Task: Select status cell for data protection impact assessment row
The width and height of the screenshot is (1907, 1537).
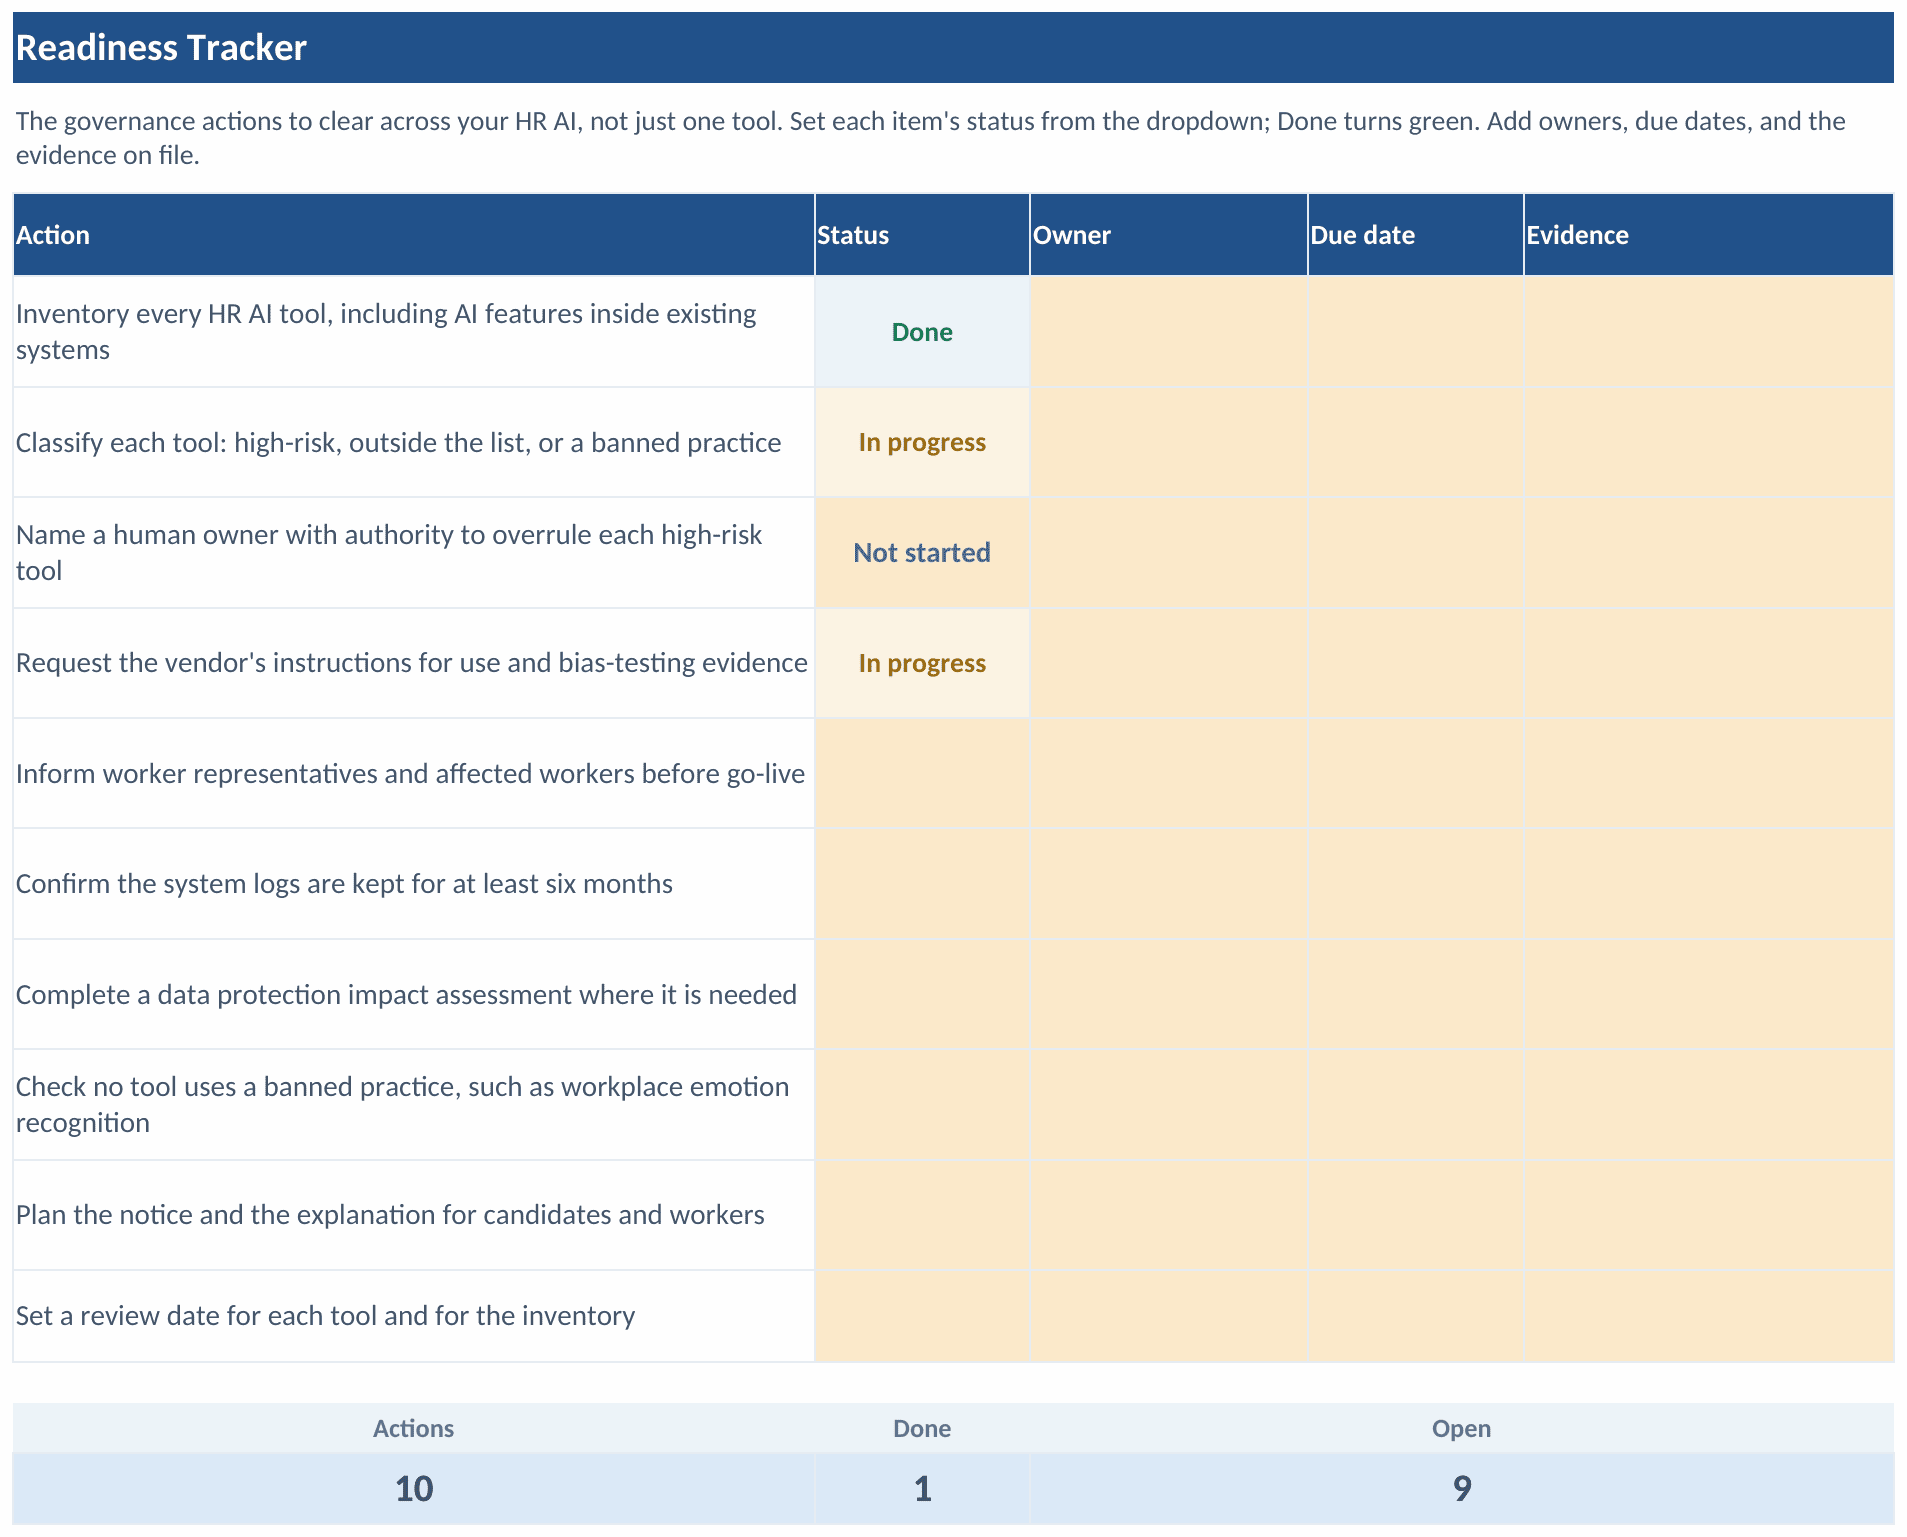Action: pos(922,994)
